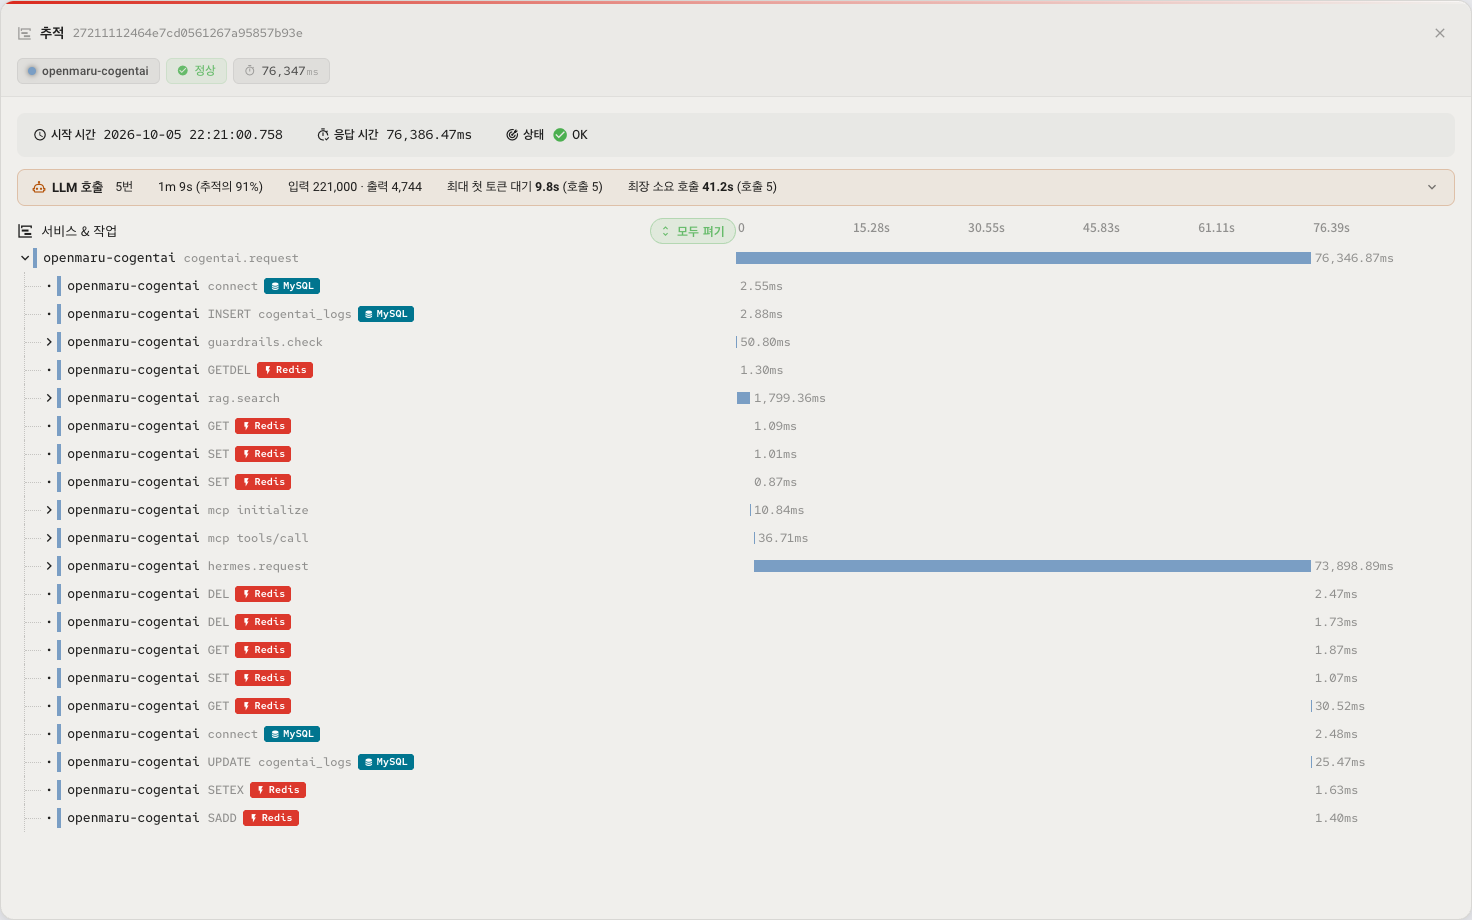This screenshot has width=1472, height=920.
Task: Click the rag.search timeline bar
Action: [743, 398]
